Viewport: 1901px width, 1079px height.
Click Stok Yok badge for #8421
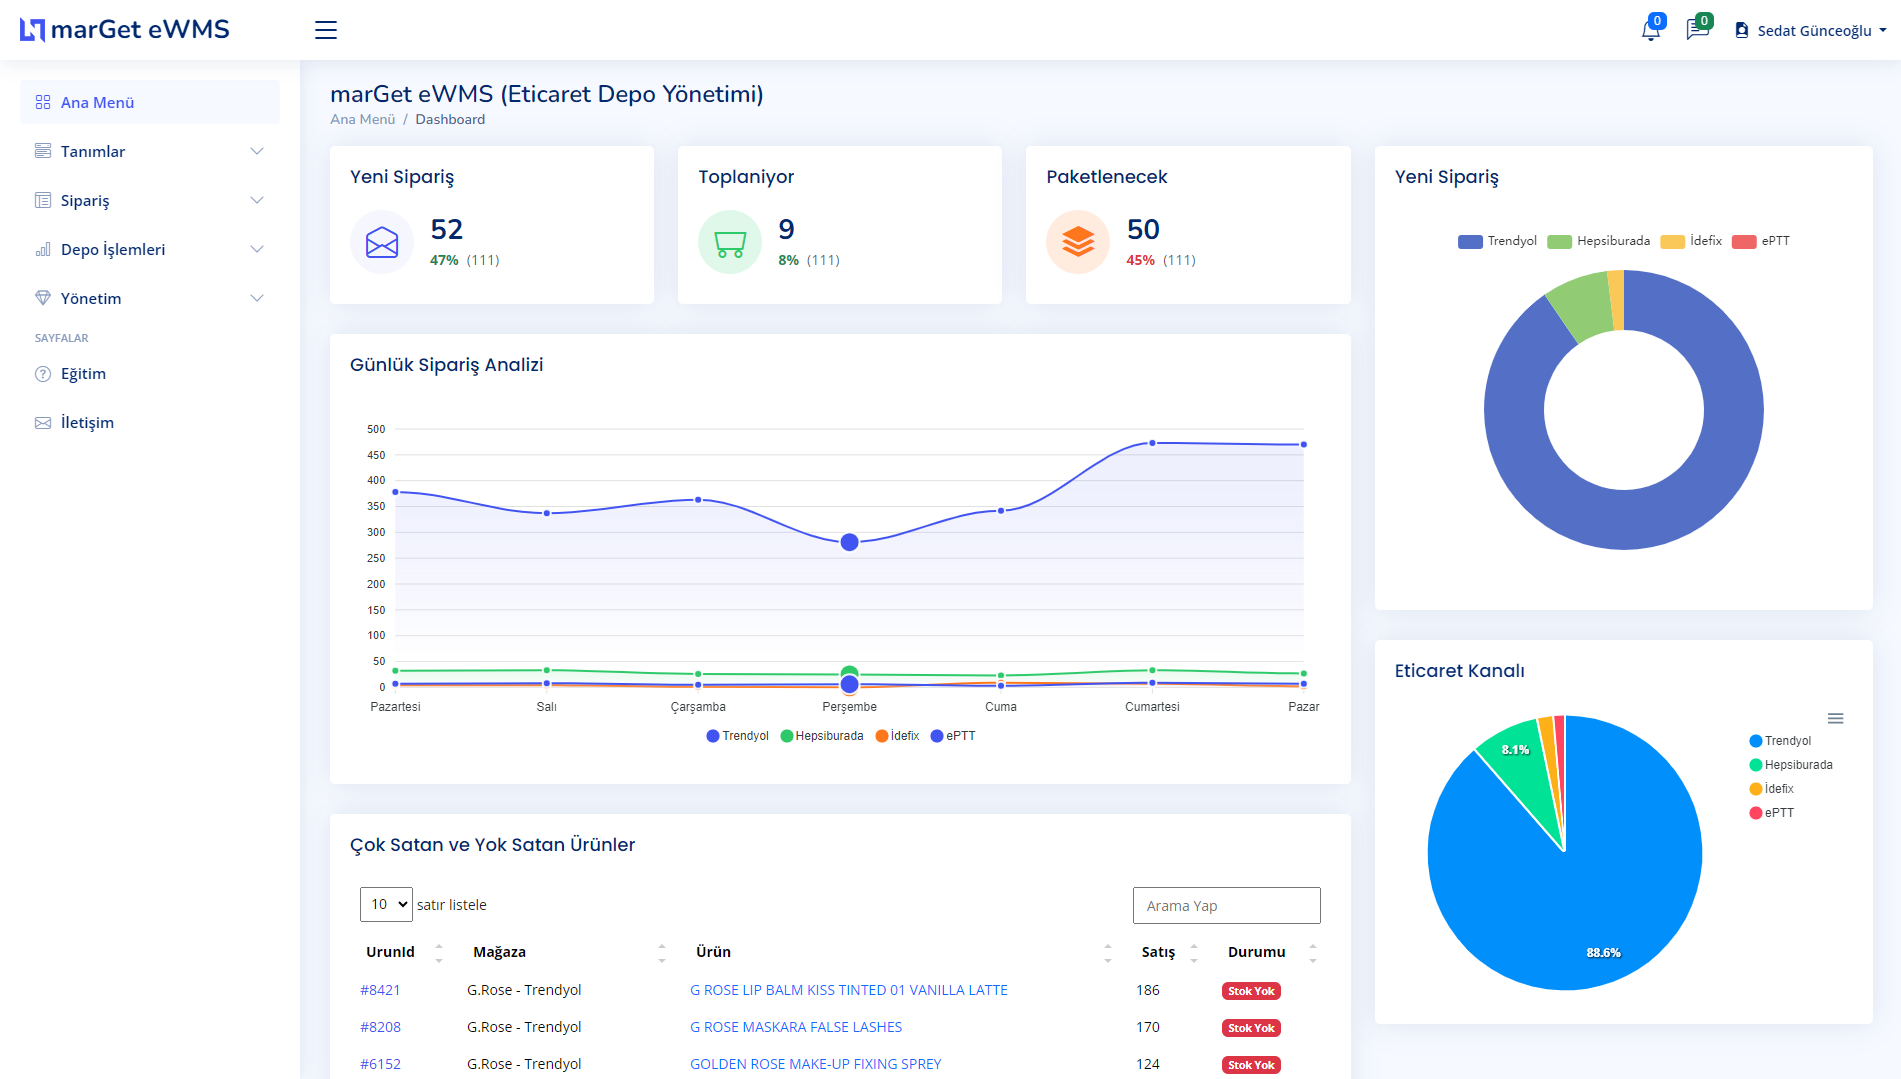click(1251, 991)
